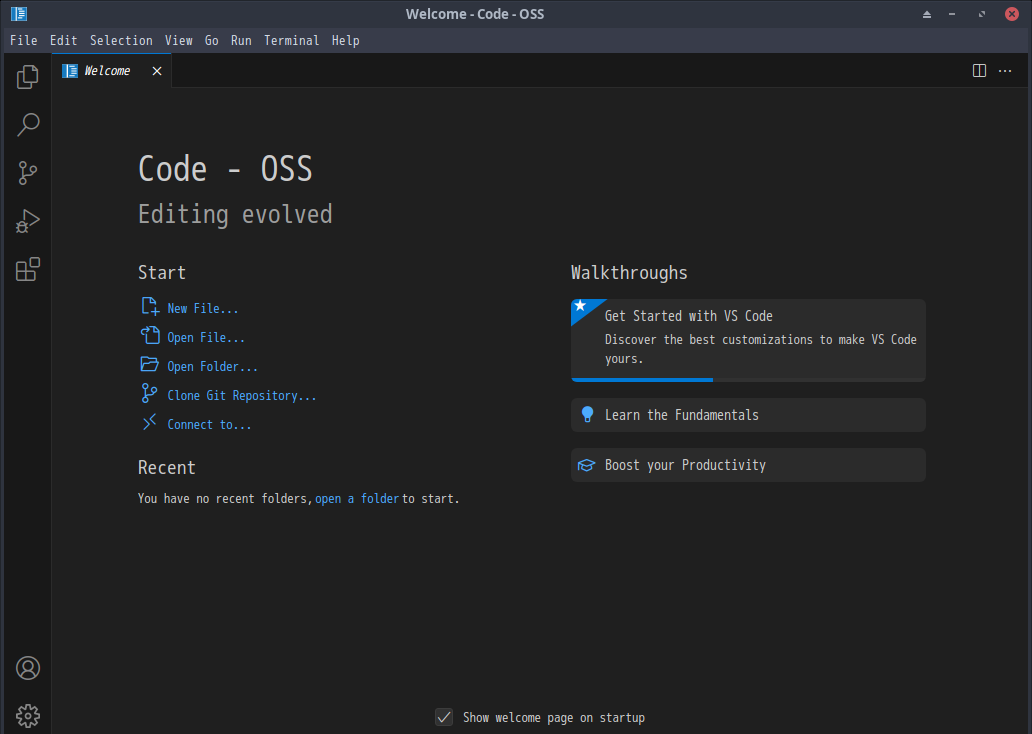The height and width of the screenshot is (734, 1032).
Task: Click the Open File icon under Start
Action: [x=150, y=336]
